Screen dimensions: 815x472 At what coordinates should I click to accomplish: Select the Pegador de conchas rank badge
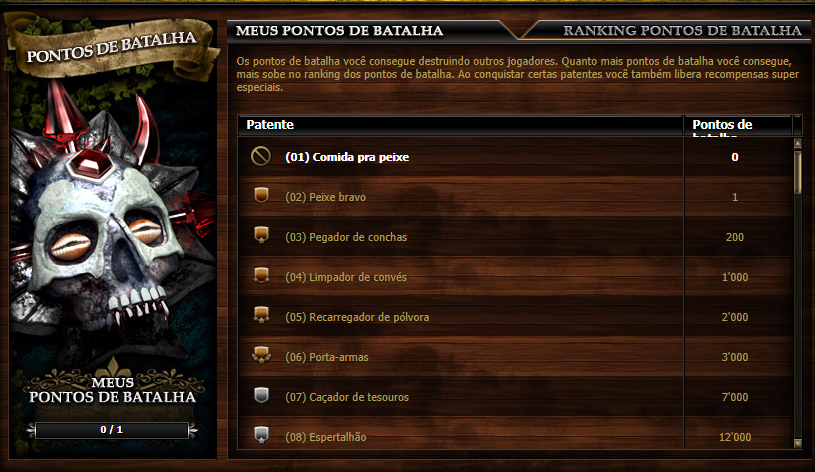coord(261,235)
